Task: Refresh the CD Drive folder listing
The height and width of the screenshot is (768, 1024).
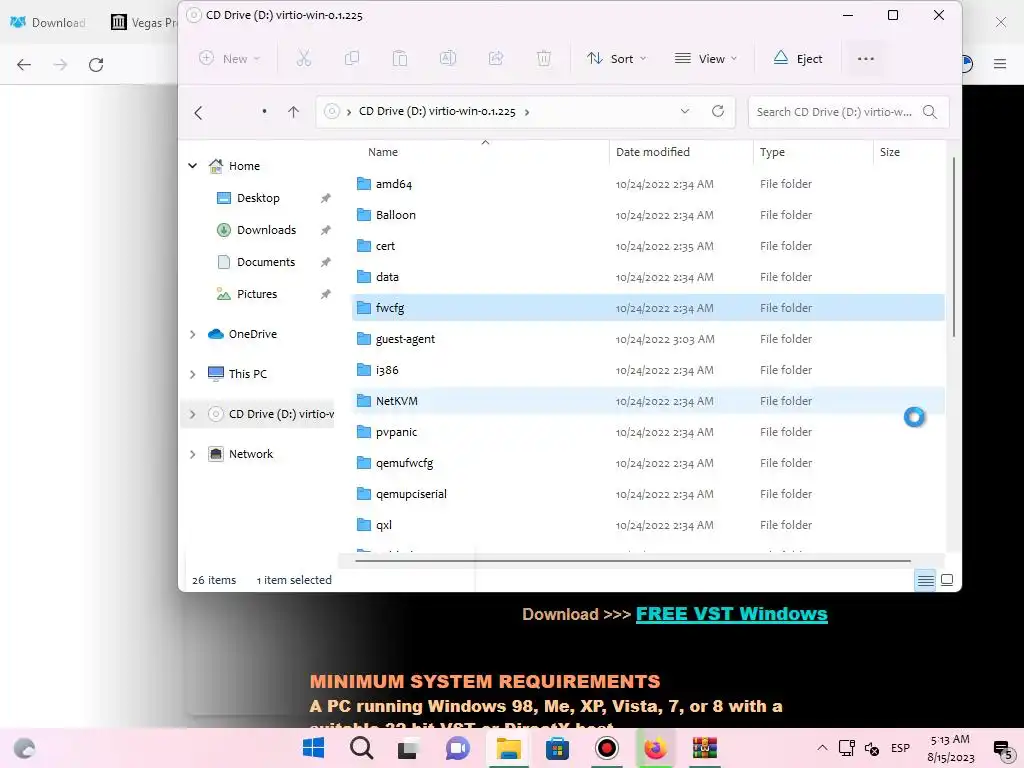Action: pos(718,111)
